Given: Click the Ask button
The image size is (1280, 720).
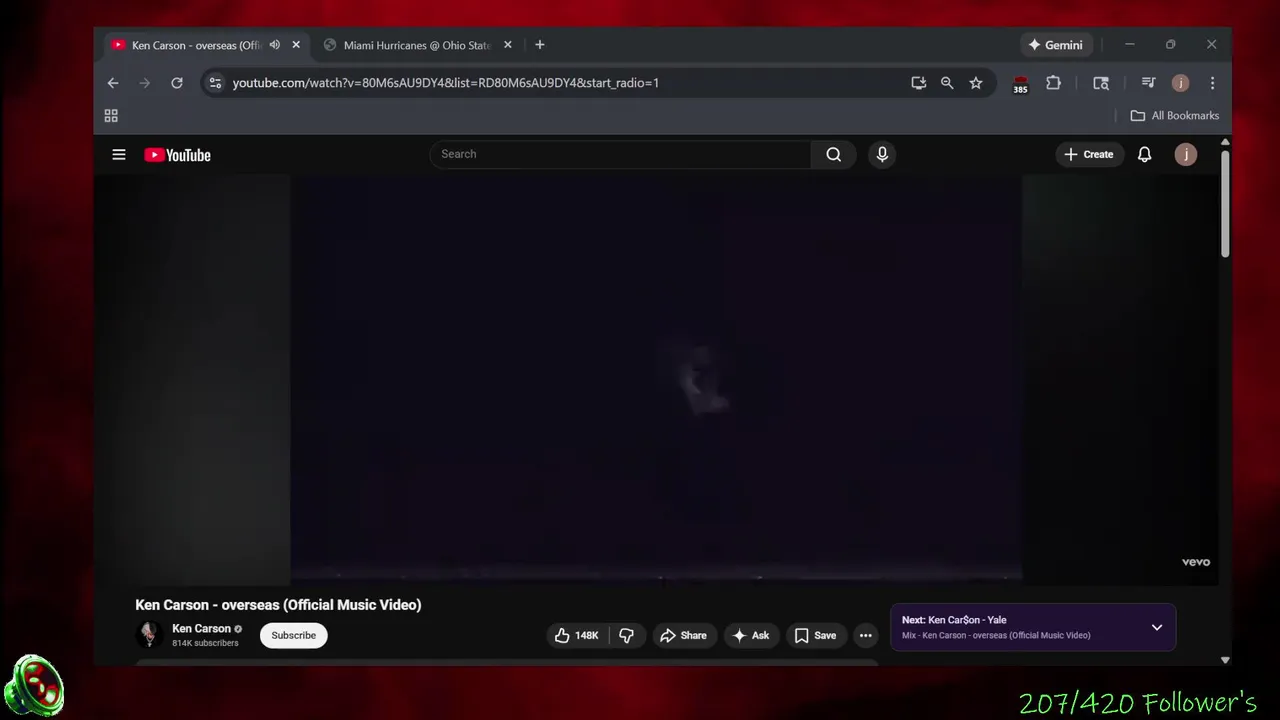Looking at the screenshot, I should point(750,635).
